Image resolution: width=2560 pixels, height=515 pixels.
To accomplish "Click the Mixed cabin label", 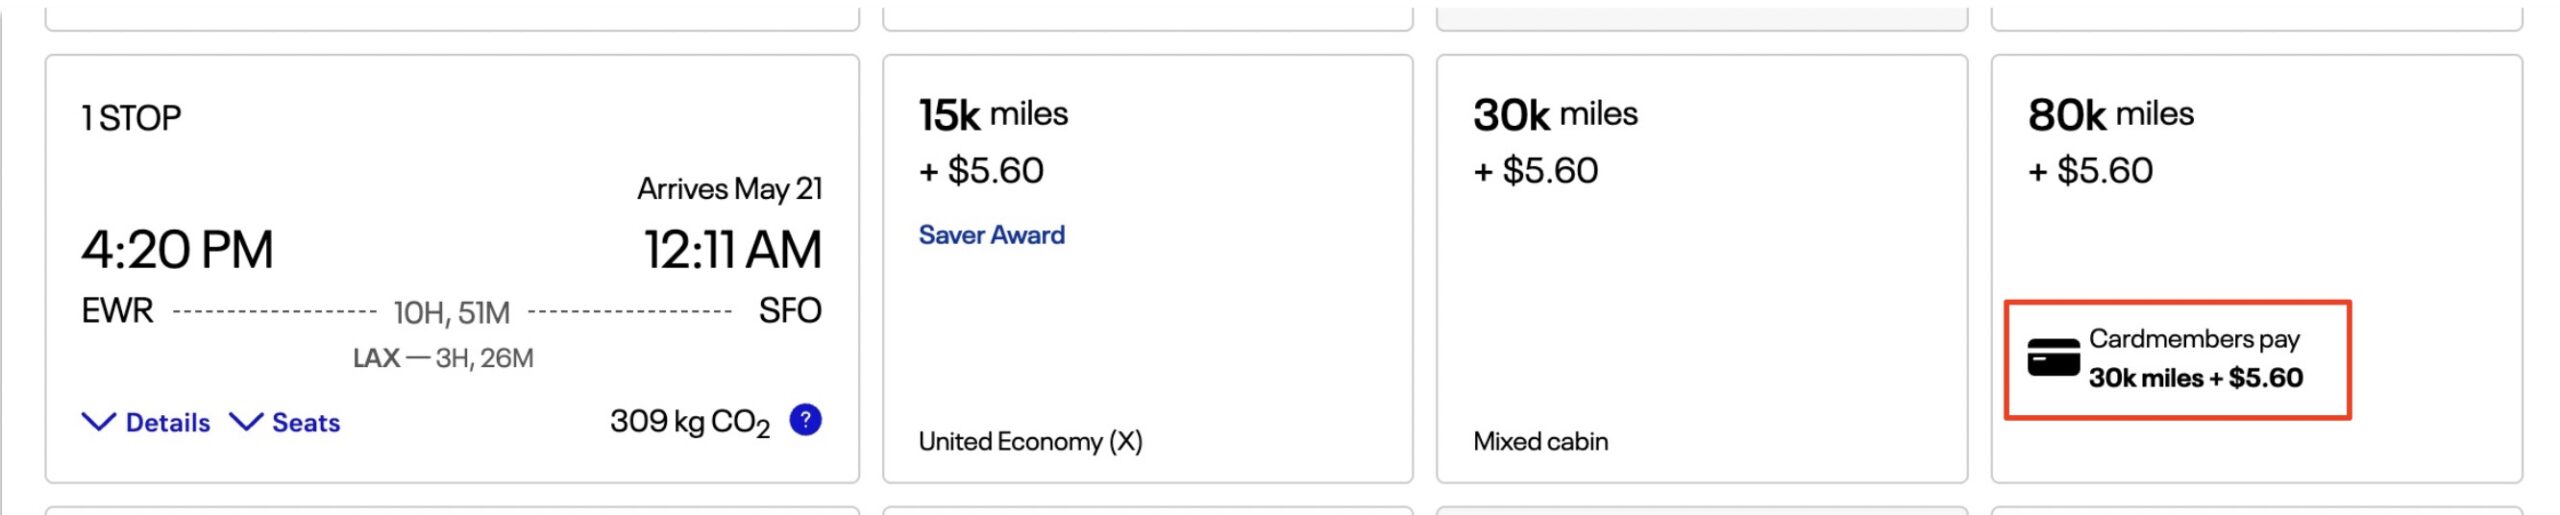I will pyautogui.click(x=1540, y=441).
